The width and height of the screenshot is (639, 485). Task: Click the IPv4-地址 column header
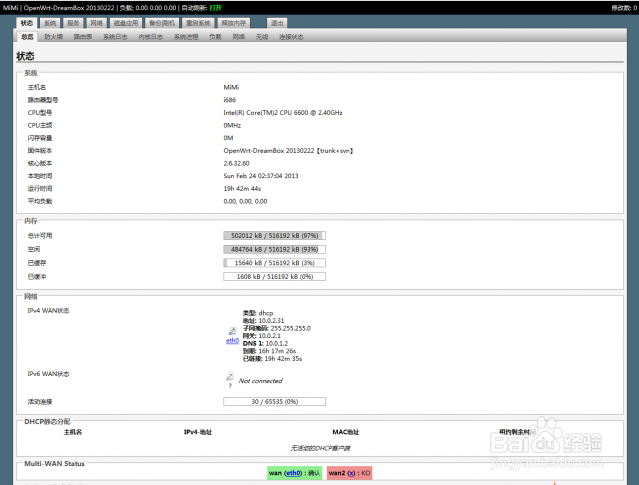(x=198, y=432)
